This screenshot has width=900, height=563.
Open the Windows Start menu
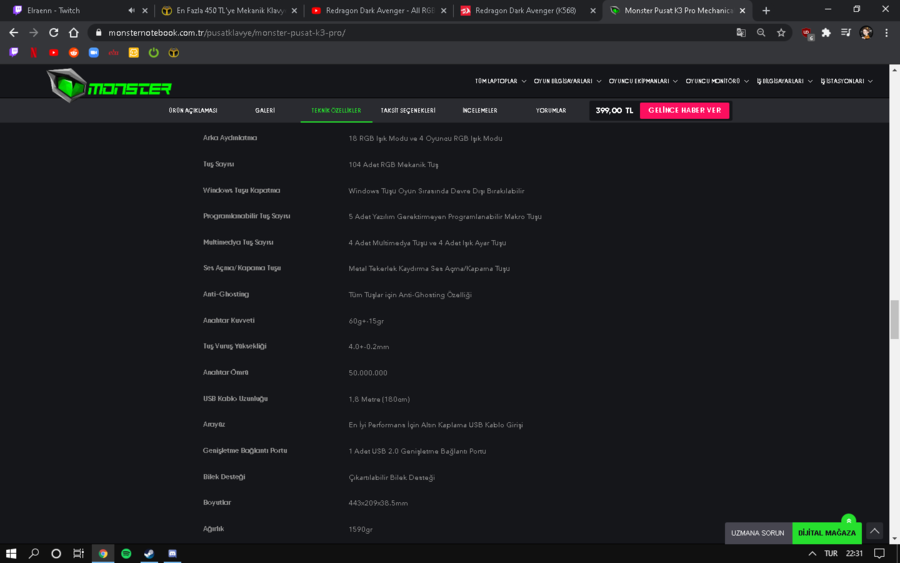pos(11,553)
